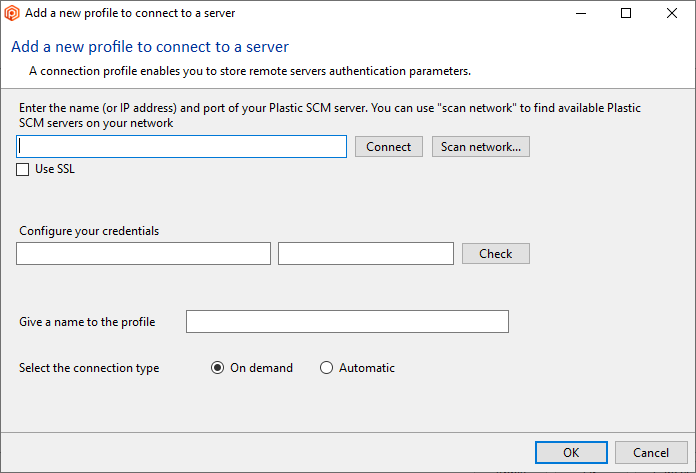Screen dimensions: 696x473
Task: Click the Plastic SCM logo in title bar
Action: (x=12, y=13)
